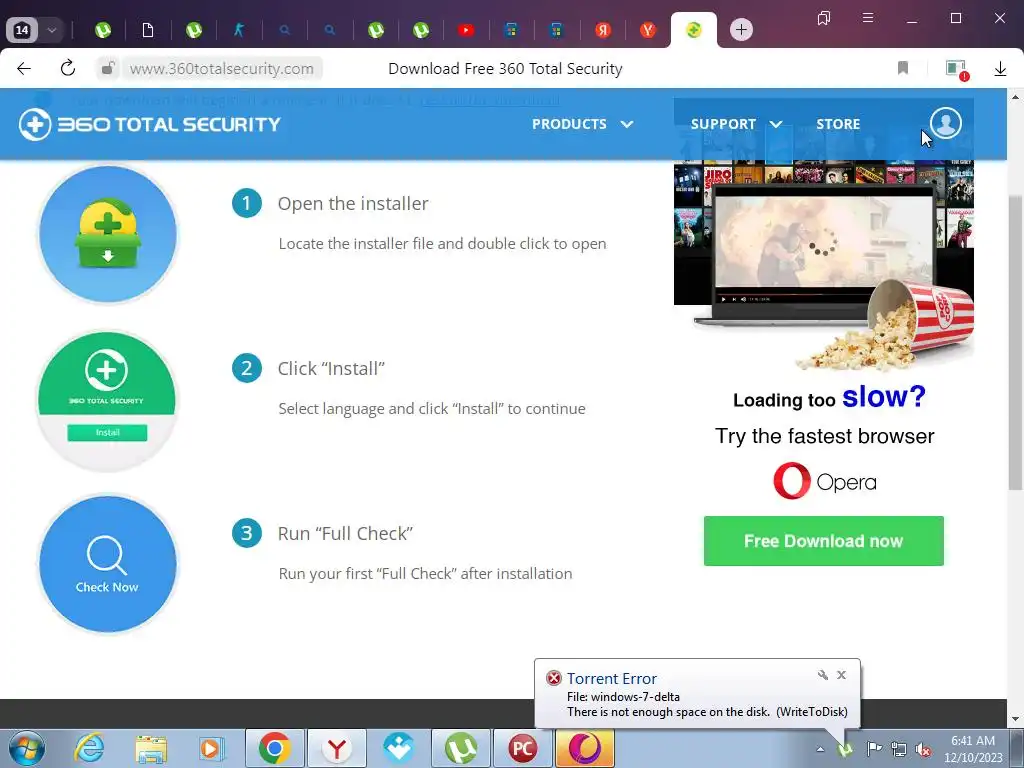Switch to the red Y Yandex Browser tab

click(x=647, y=30)
